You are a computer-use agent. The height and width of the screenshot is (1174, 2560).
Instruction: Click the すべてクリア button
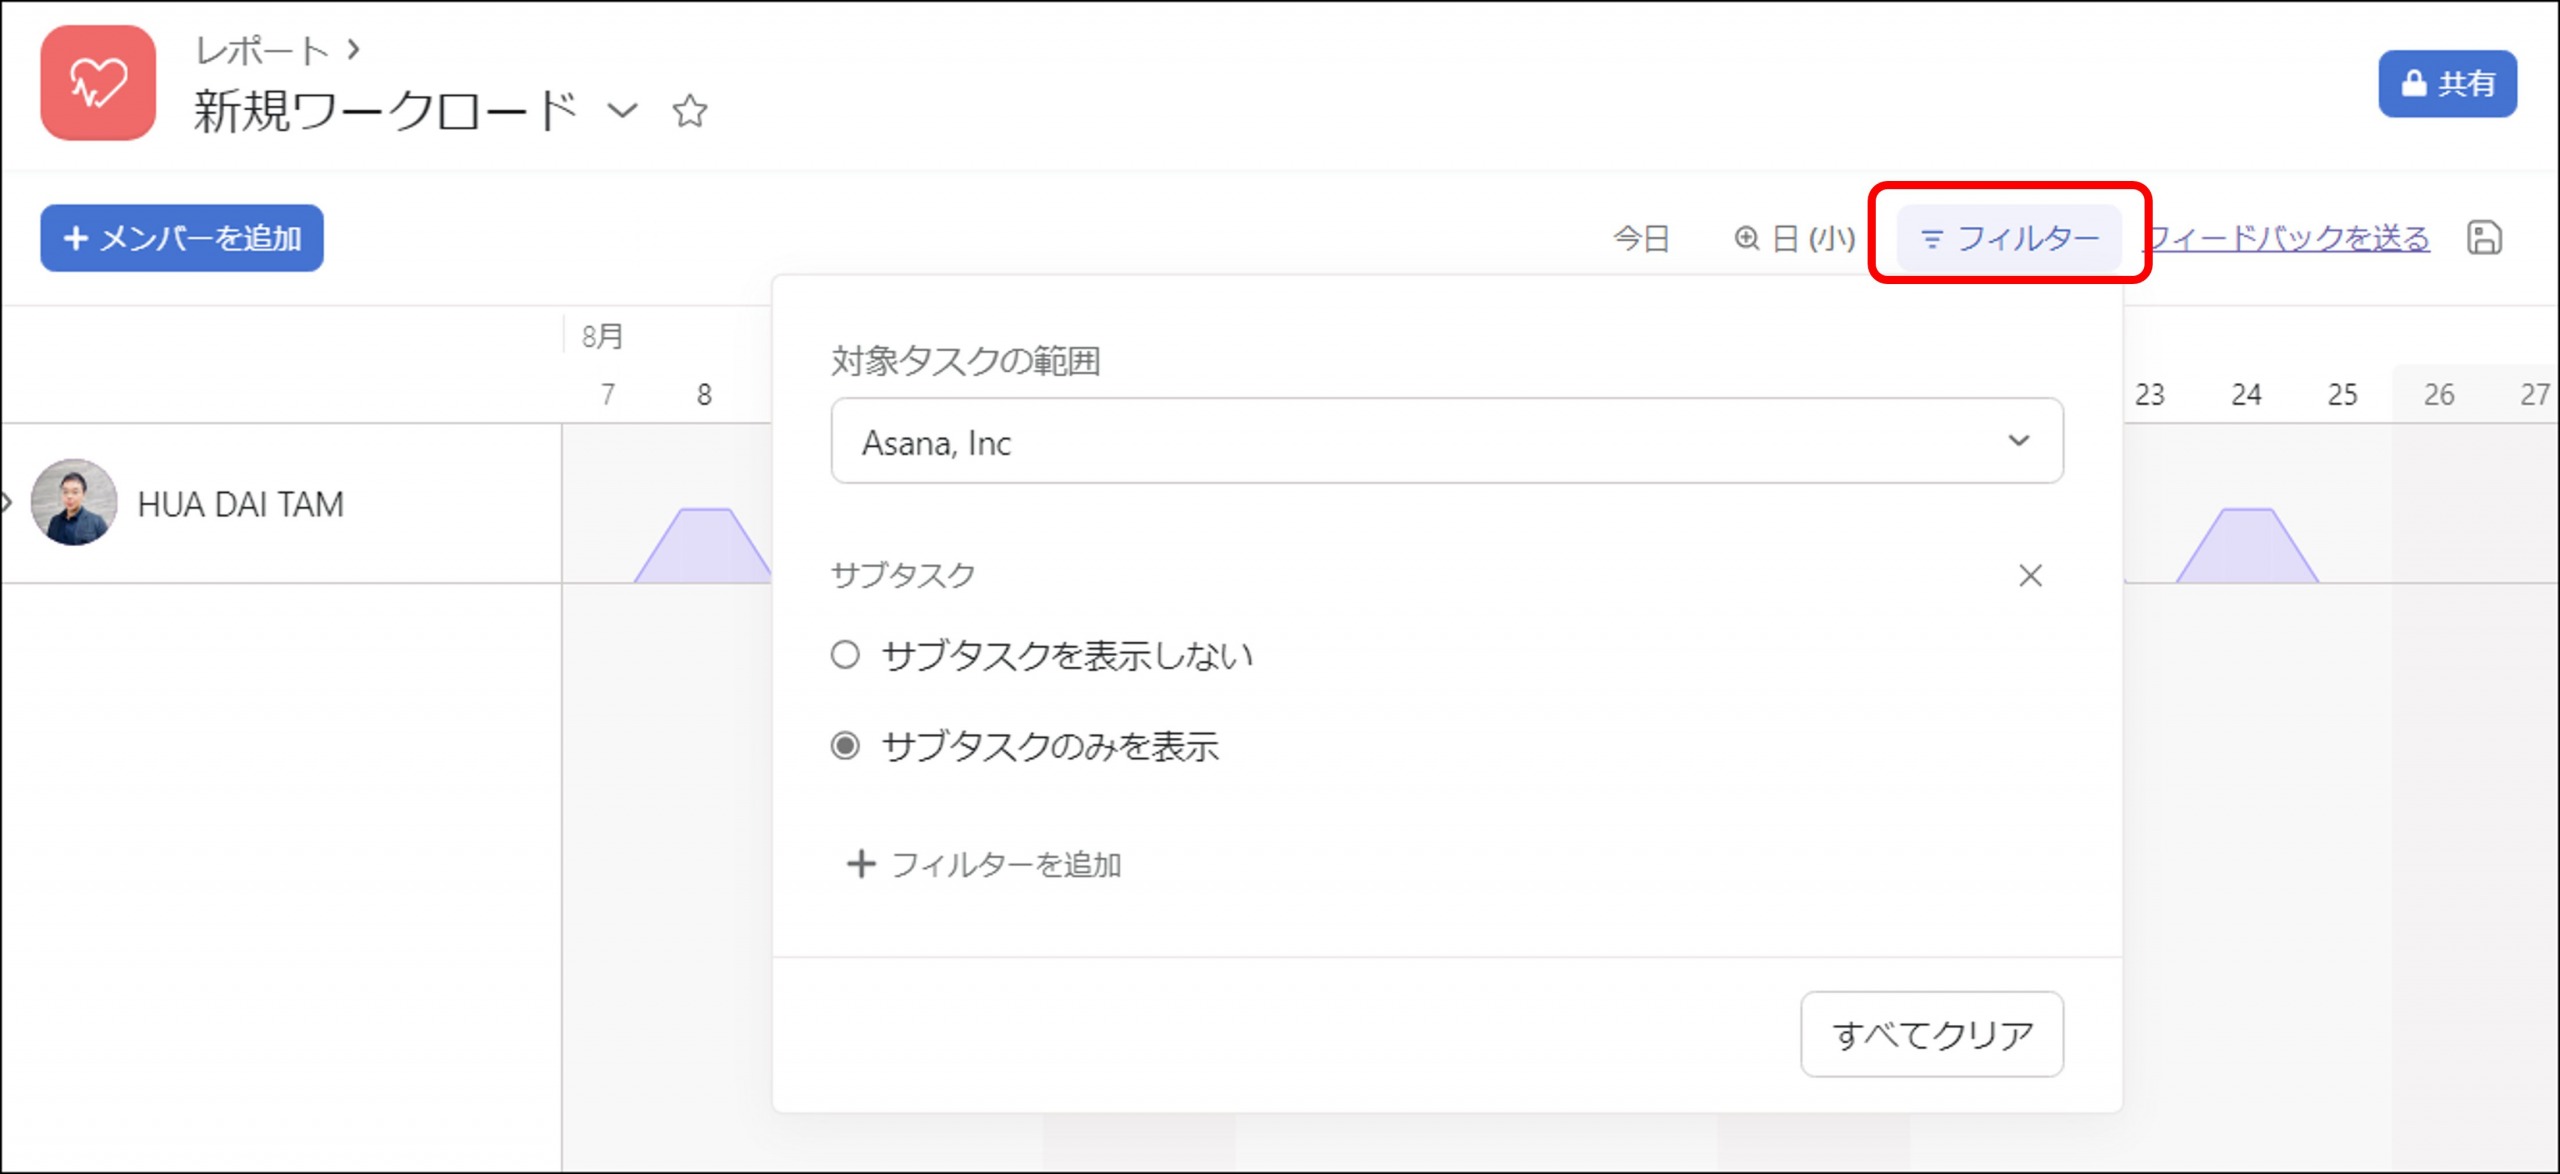[1932, 1034]
